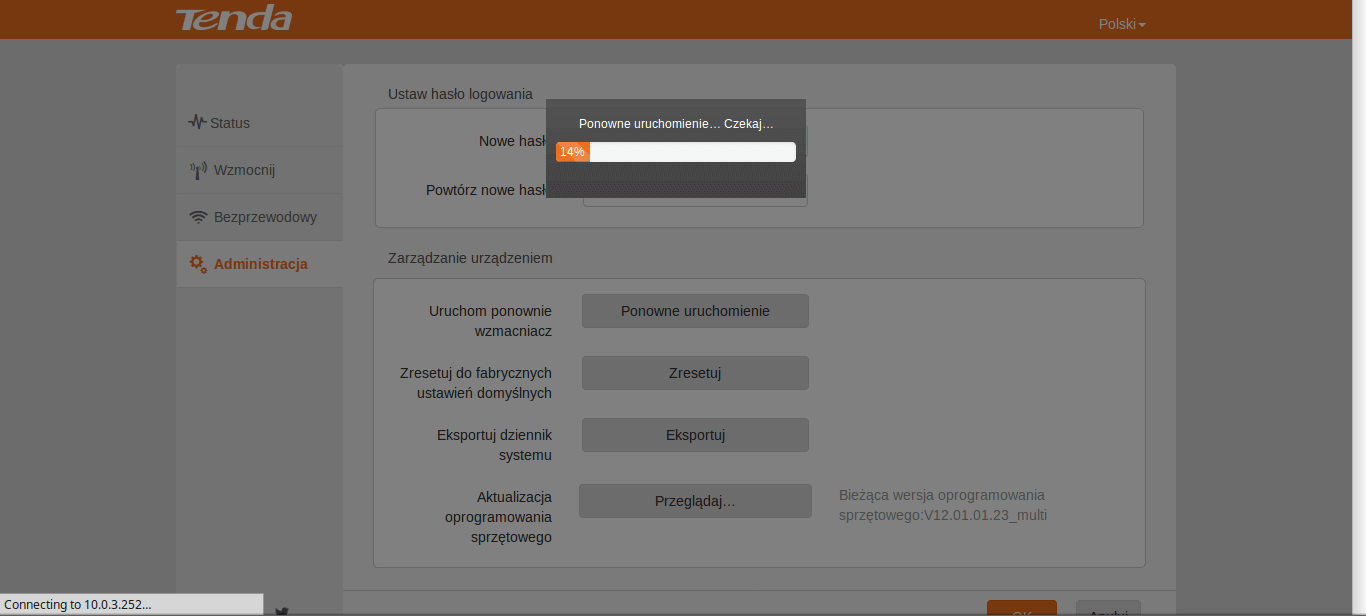Open the Polski language dropdown
Viewport: 1366px width, 616px height.
click(1122, 24)
